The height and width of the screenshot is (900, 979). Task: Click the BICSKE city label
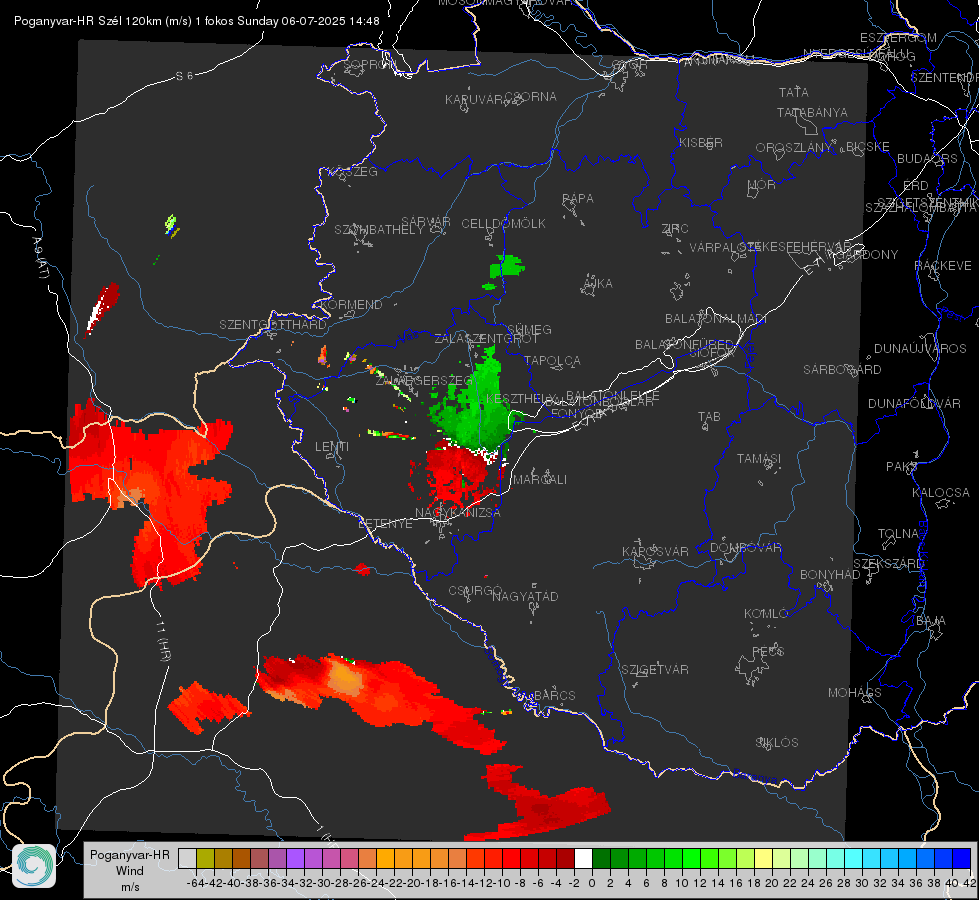(868, 147)
